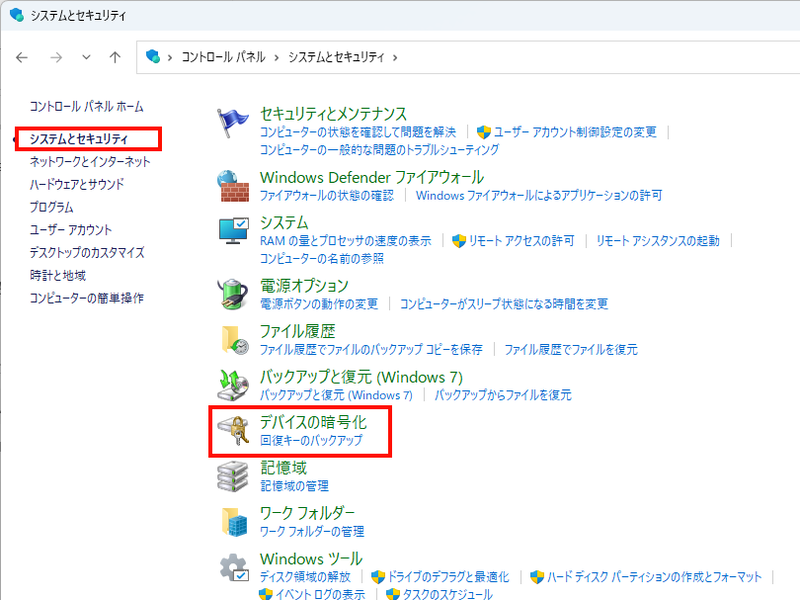Click the デバイスの暗号化 padlock icon
This screenshot has width=800, height=600.
click(234, 431)
